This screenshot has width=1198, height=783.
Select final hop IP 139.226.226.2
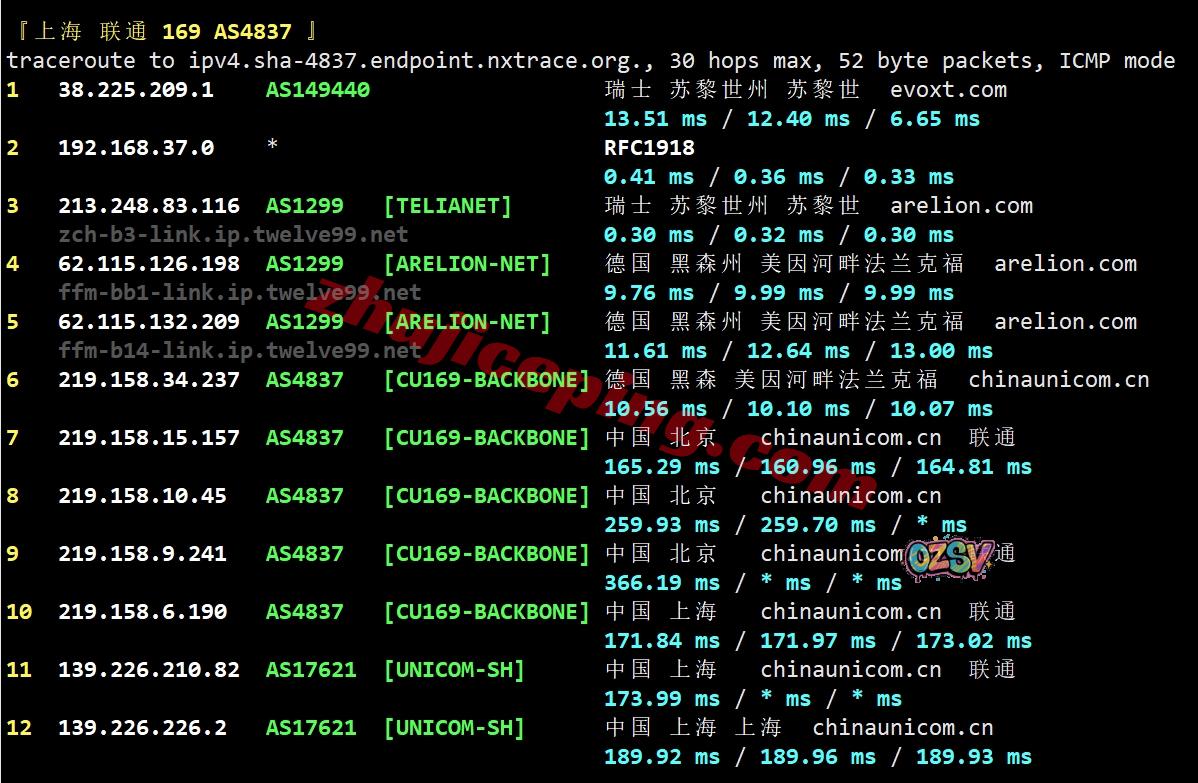point(142,728)
